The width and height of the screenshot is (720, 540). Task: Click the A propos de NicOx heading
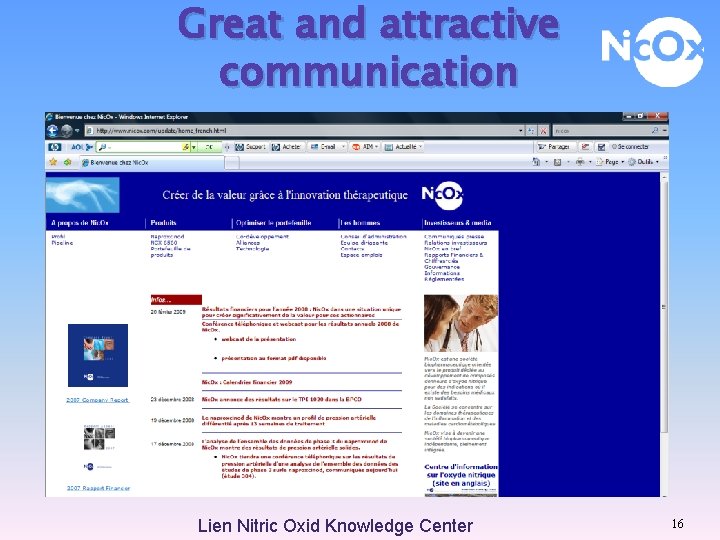coord(80,223)
